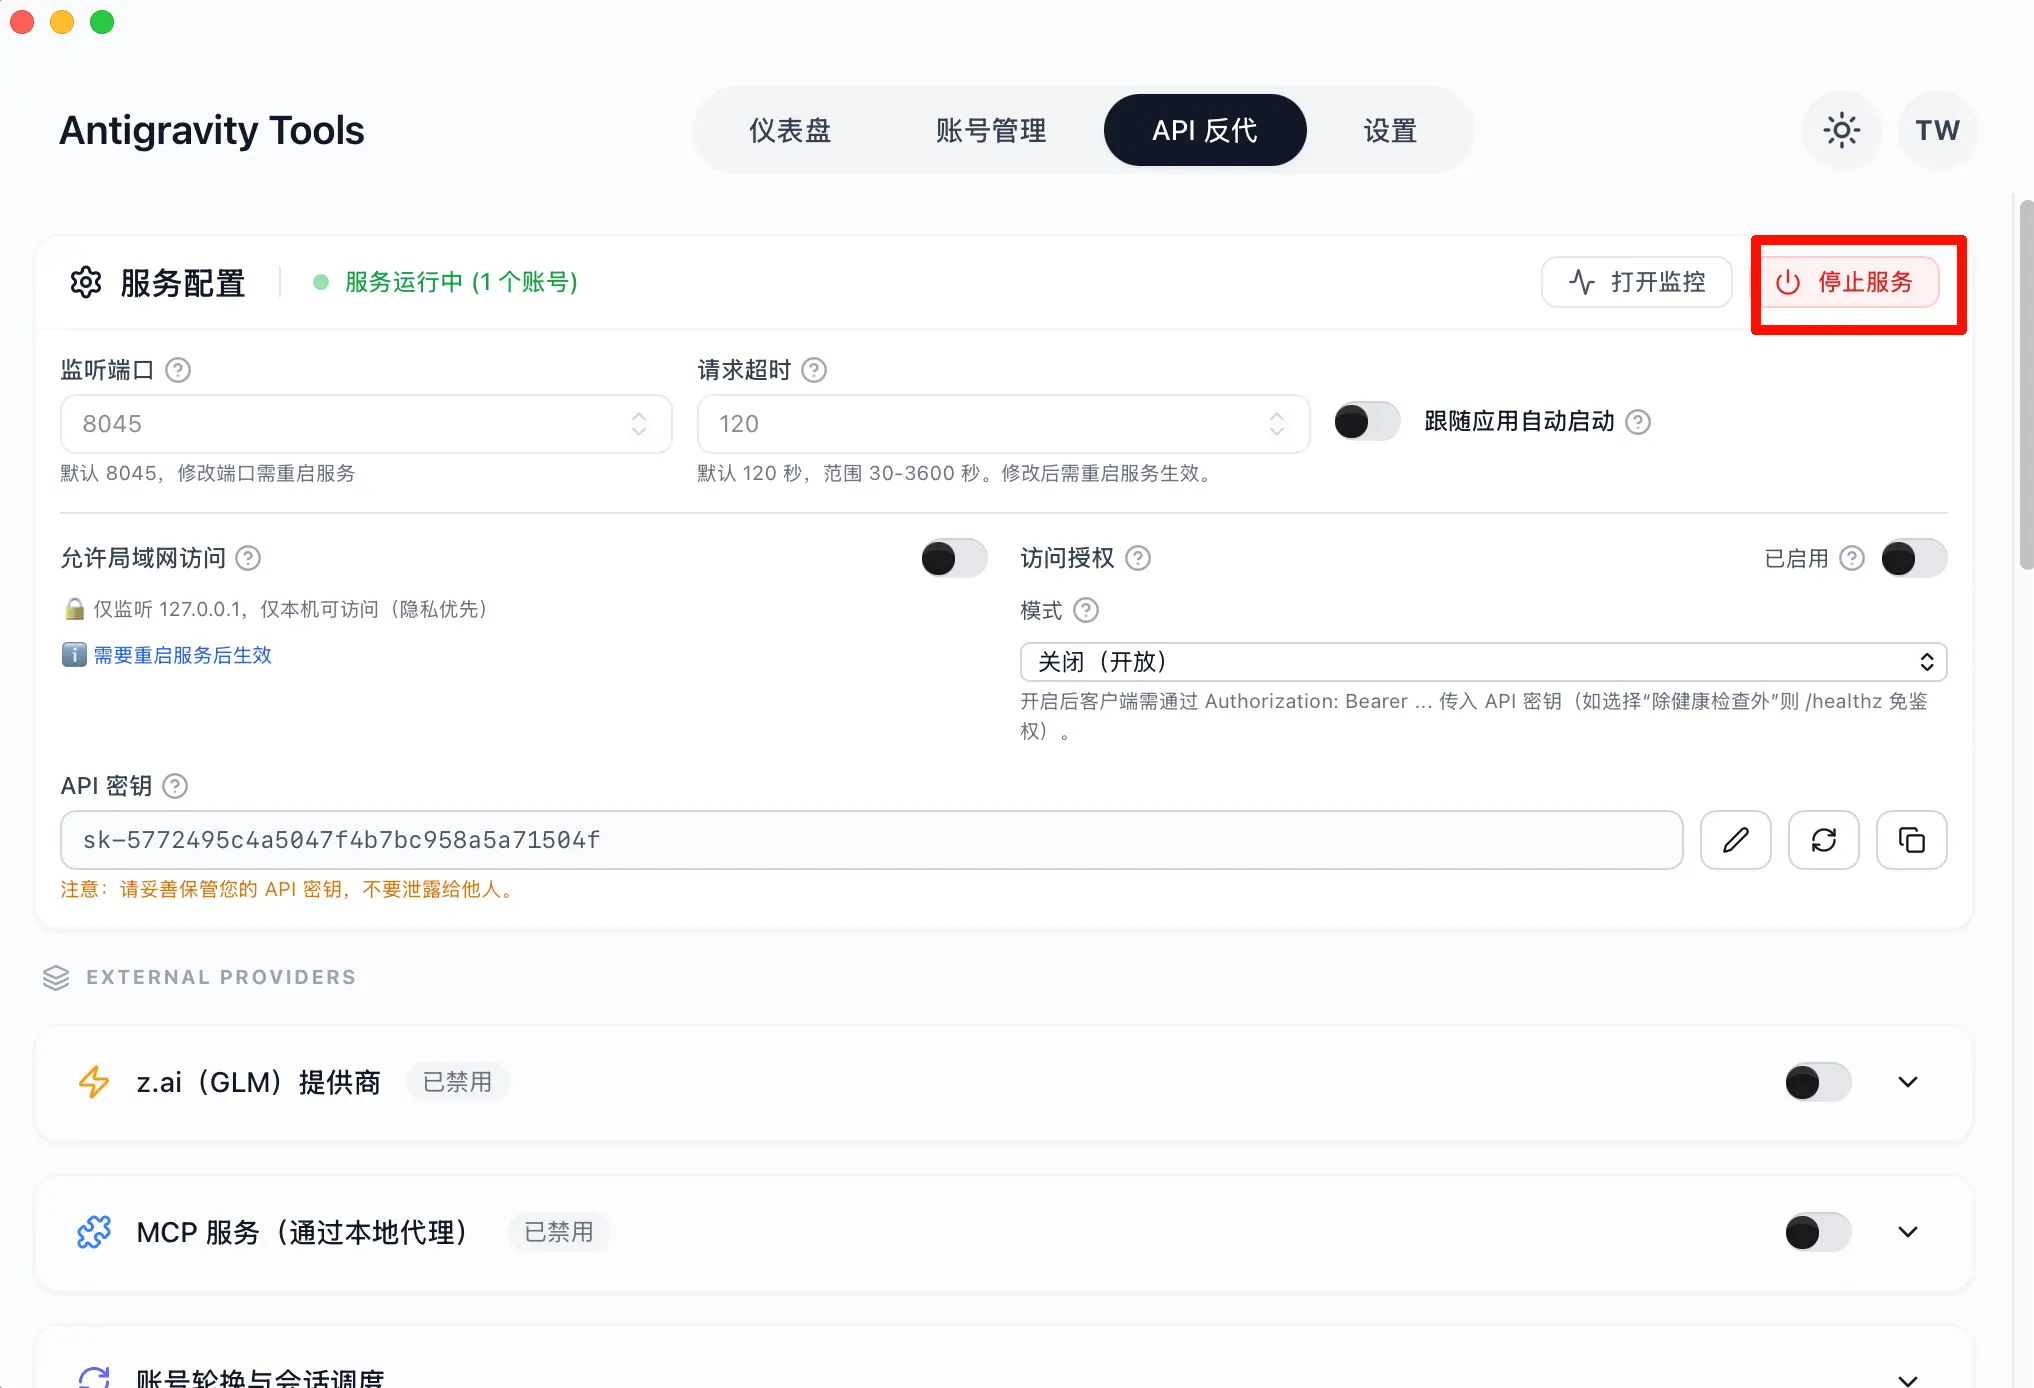Click the sun theme toggle icon
This screenshot has width=2034, height=1388.
[x=1841, y=130]
